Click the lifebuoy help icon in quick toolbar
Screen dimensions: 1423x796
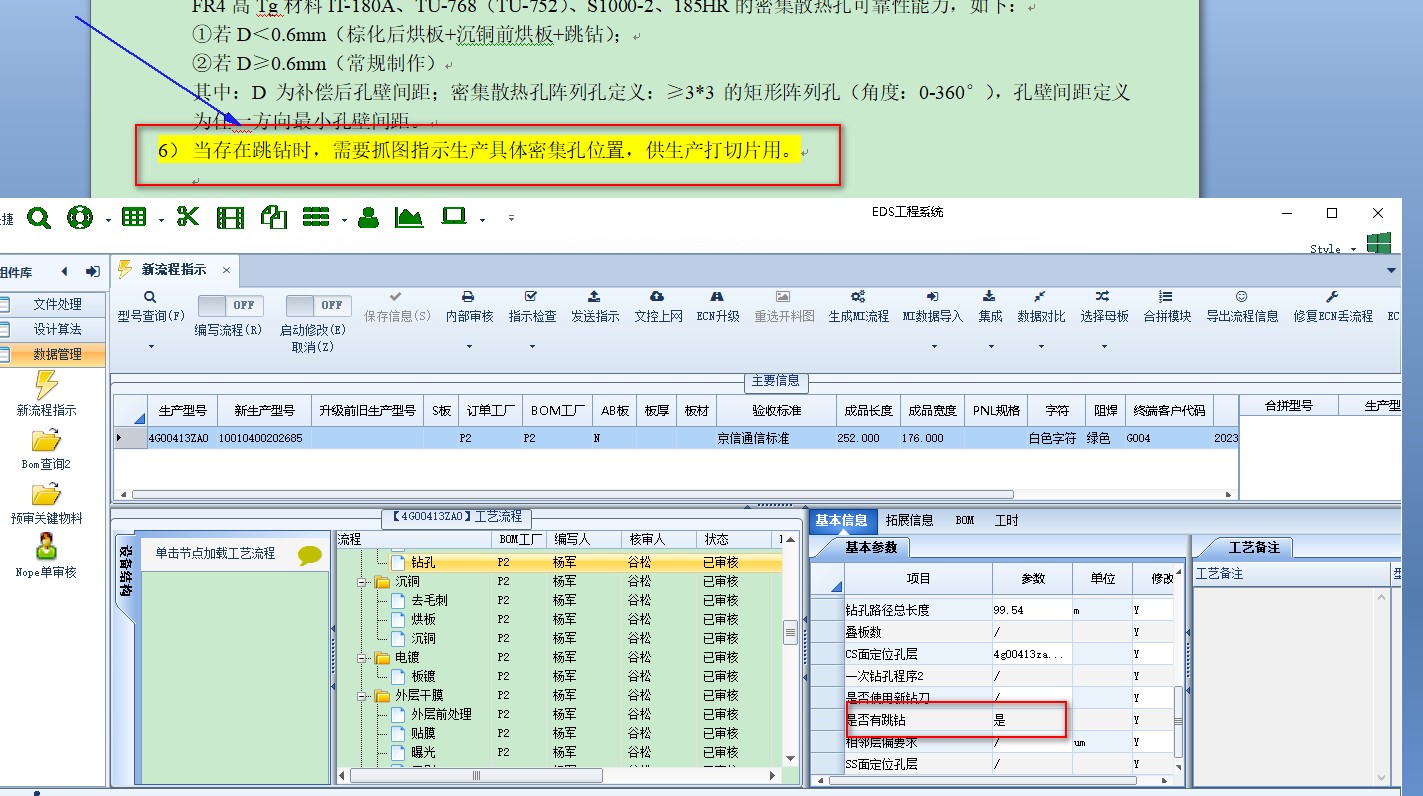tap(80, 217)
